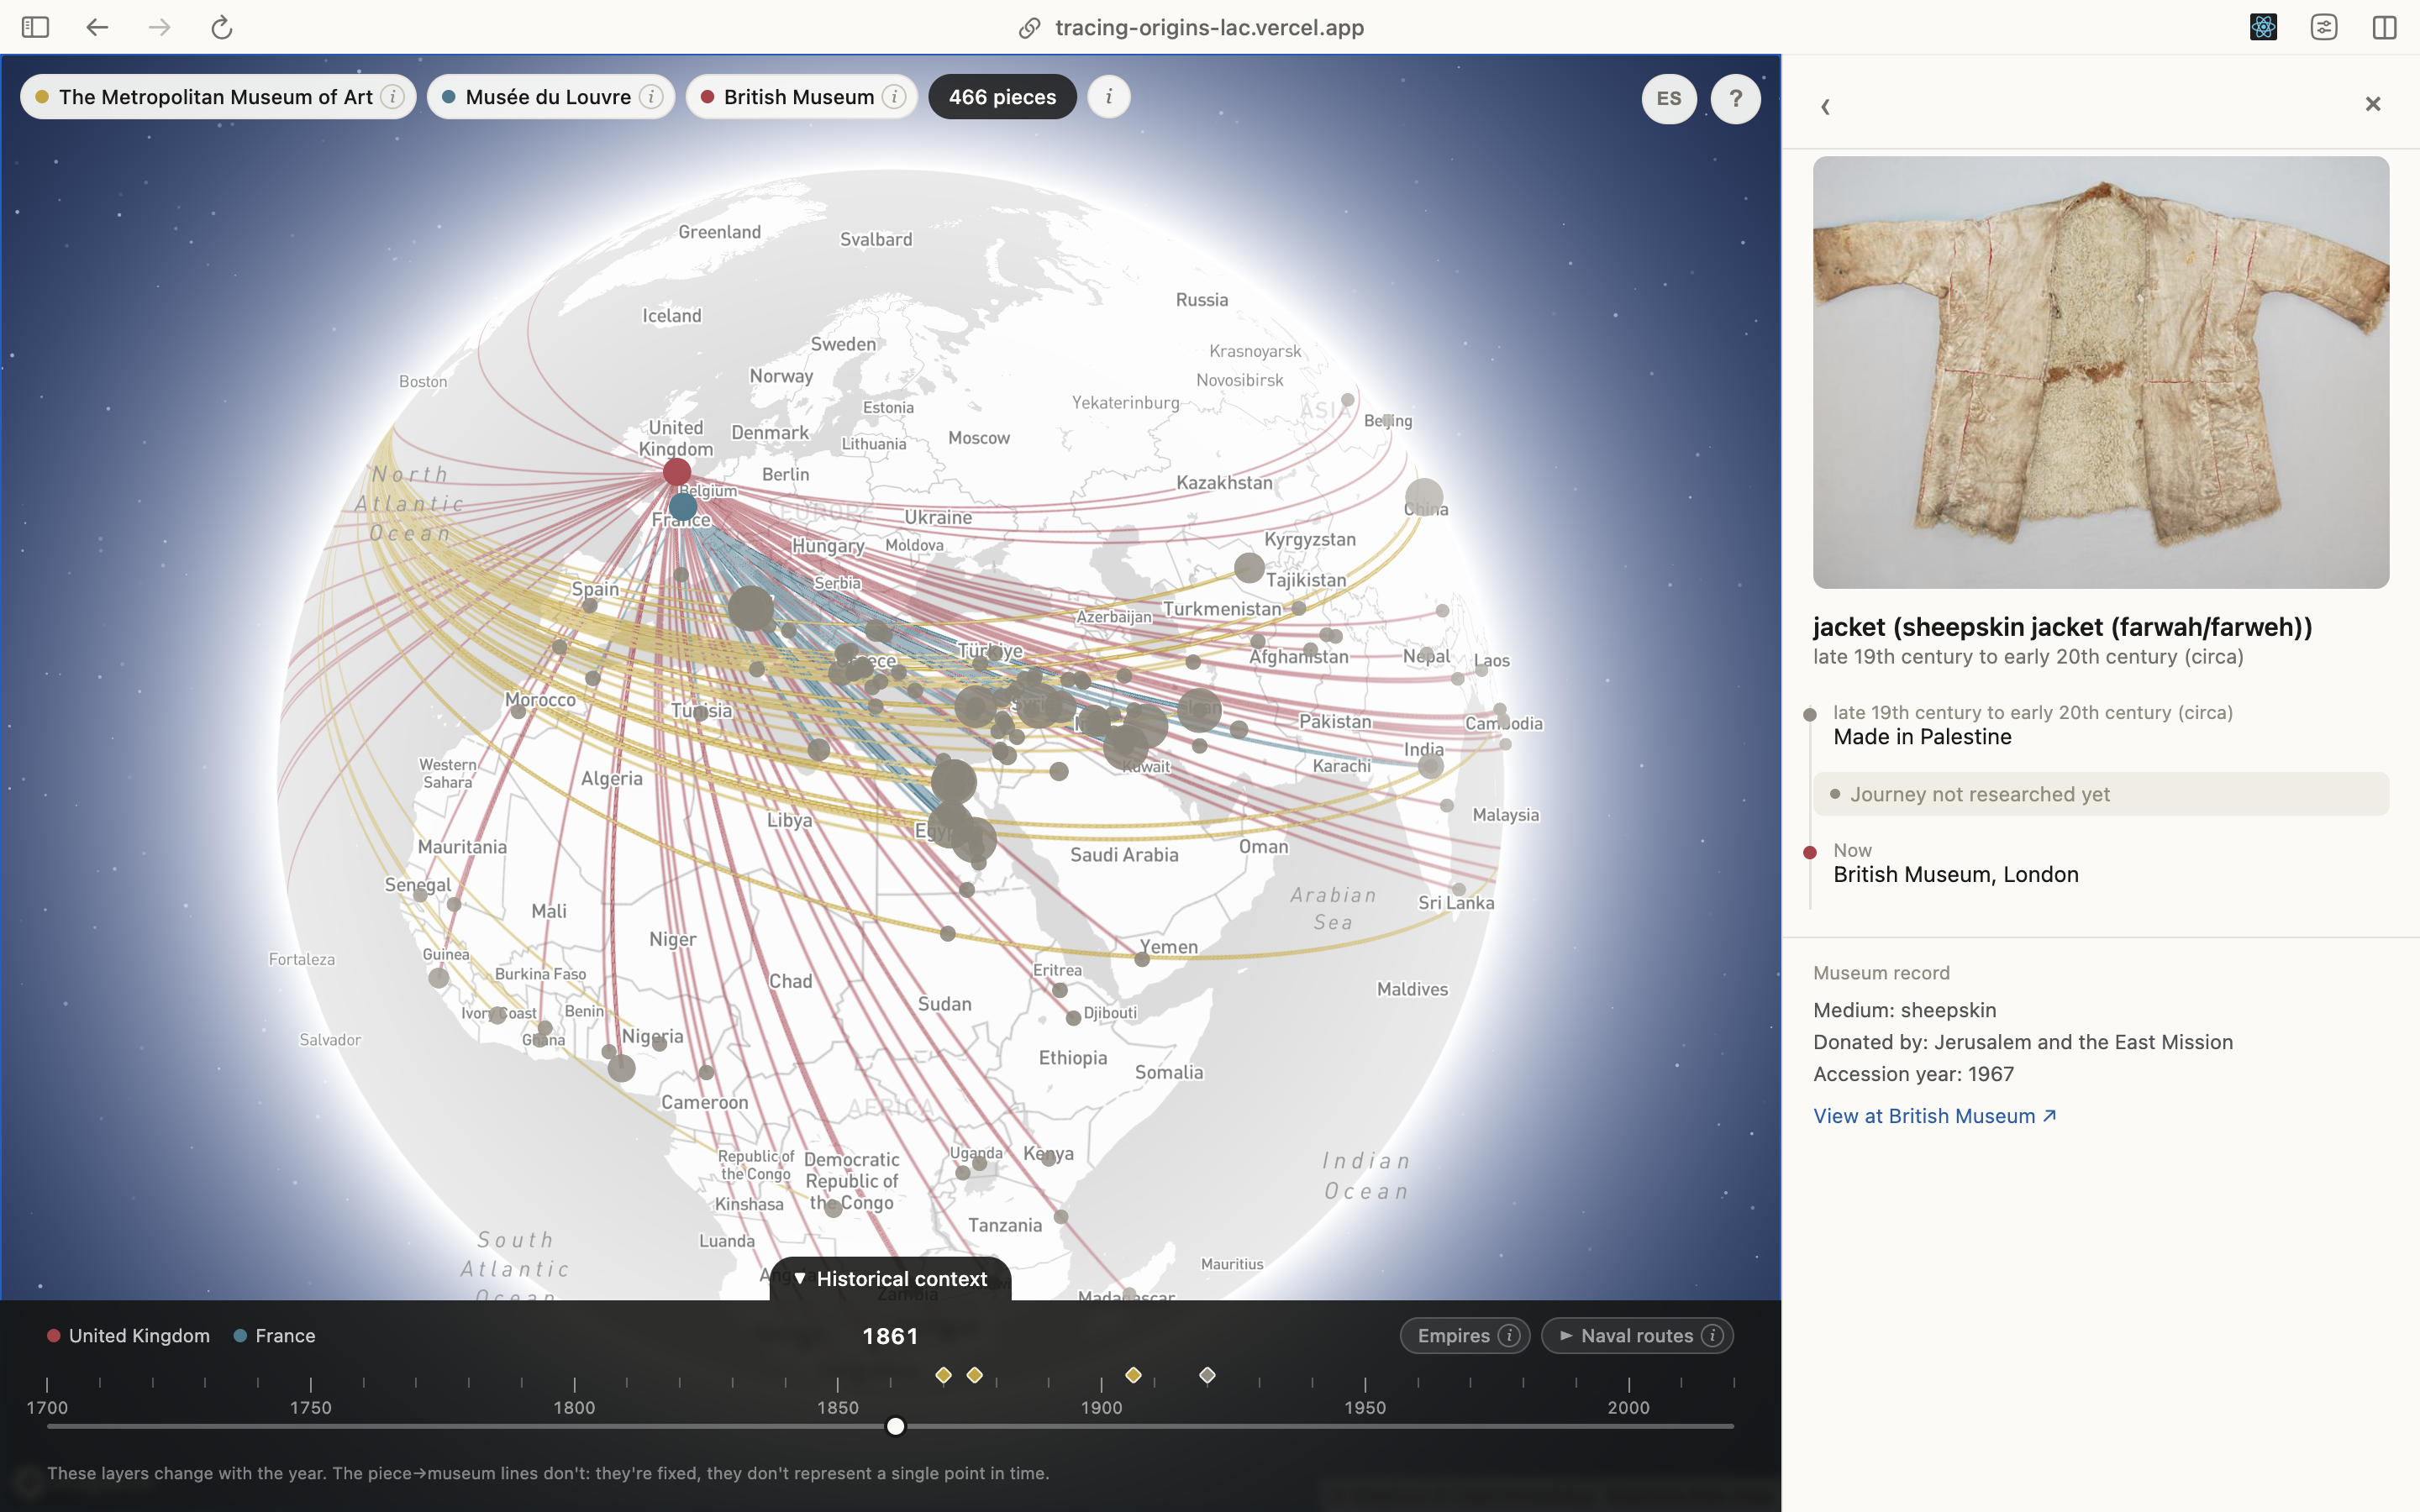This screenshot has width=2420, height=1512.
Task: Open the browser customization controls icon
Action: [2324, 27]
